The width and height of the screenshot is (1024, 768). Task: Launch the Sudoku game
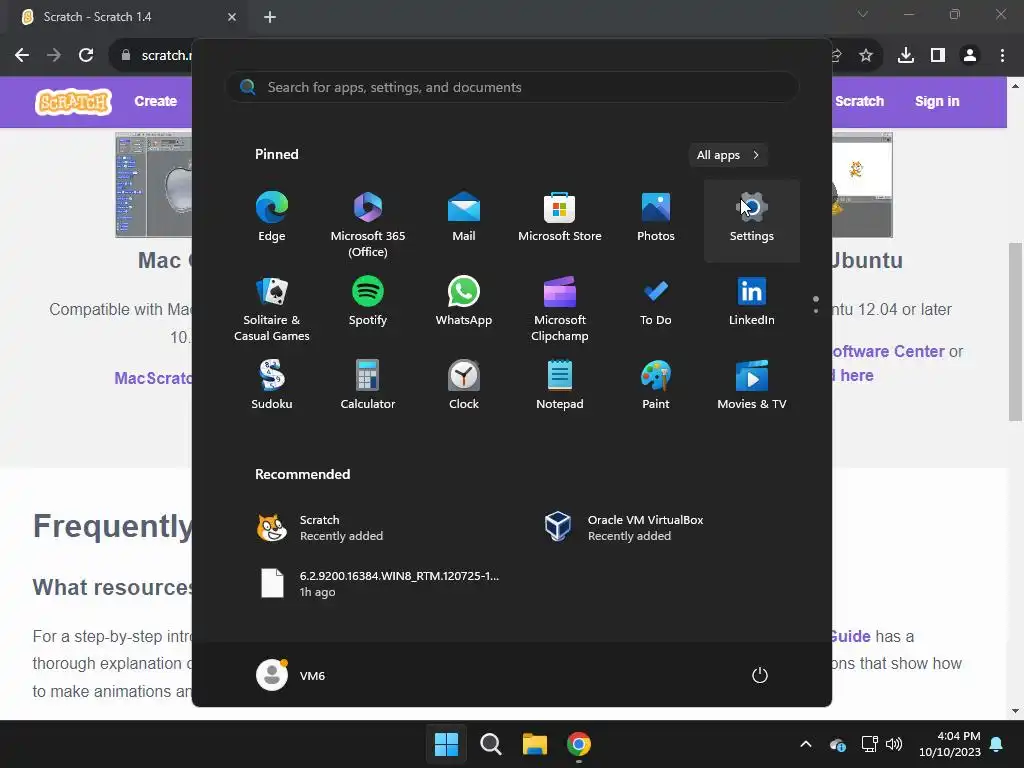tap(272, 385)
